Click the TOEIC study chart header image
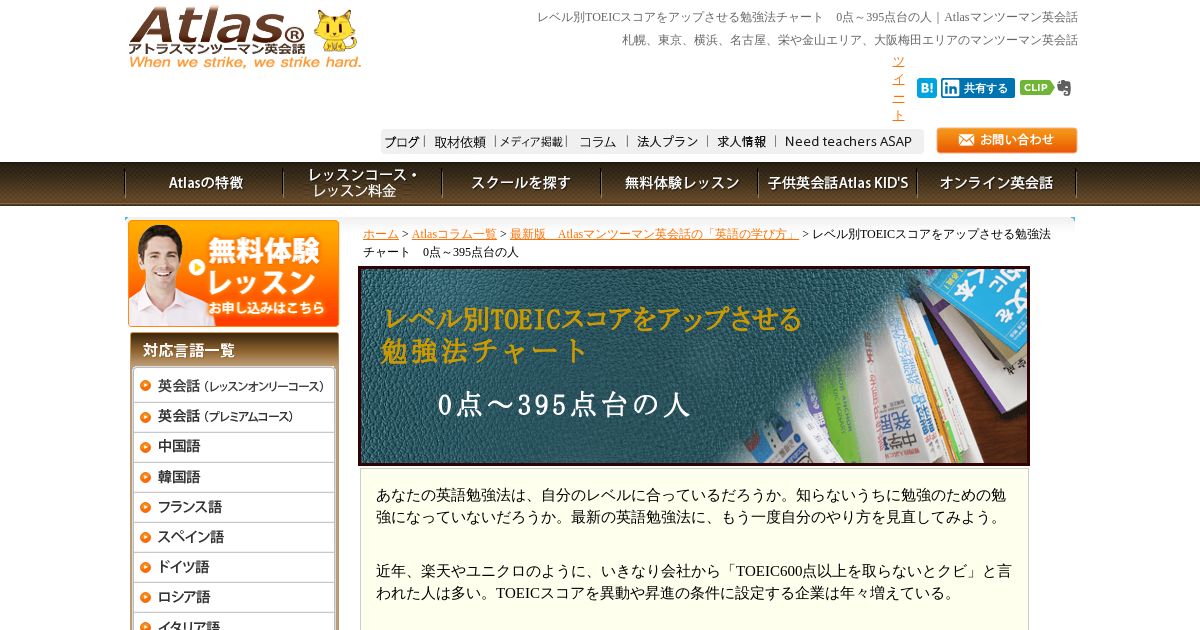1200x630 pixels. (x=694, y=366)
